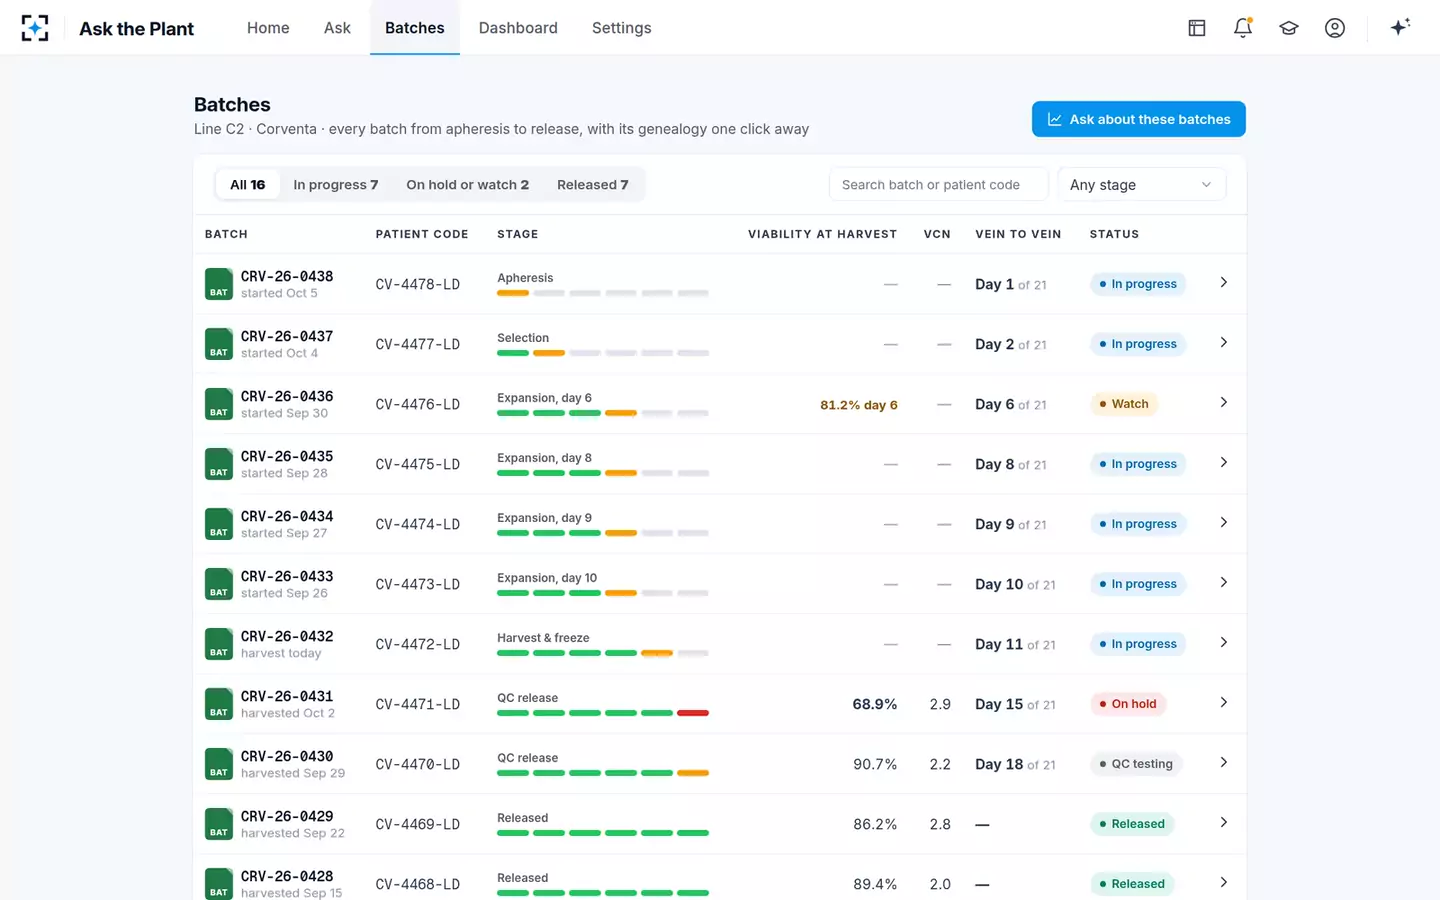Screen dimensions: 1440x900
Task: Click the Watch status badge
Action: [1124, 404]
